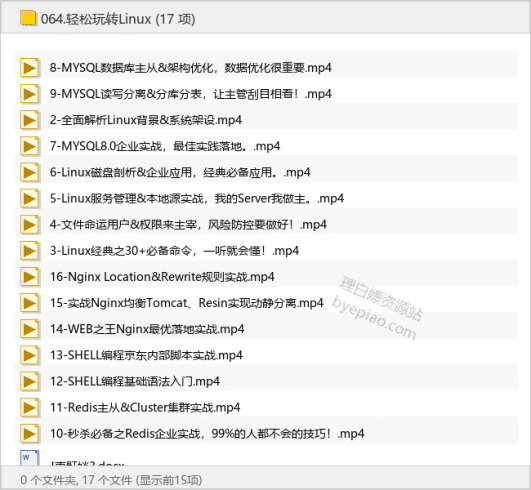Click video icon for 9-MYSQL读写分离 file
The height and width of the screenshot is (490, 531).
(x=29, y=94)
